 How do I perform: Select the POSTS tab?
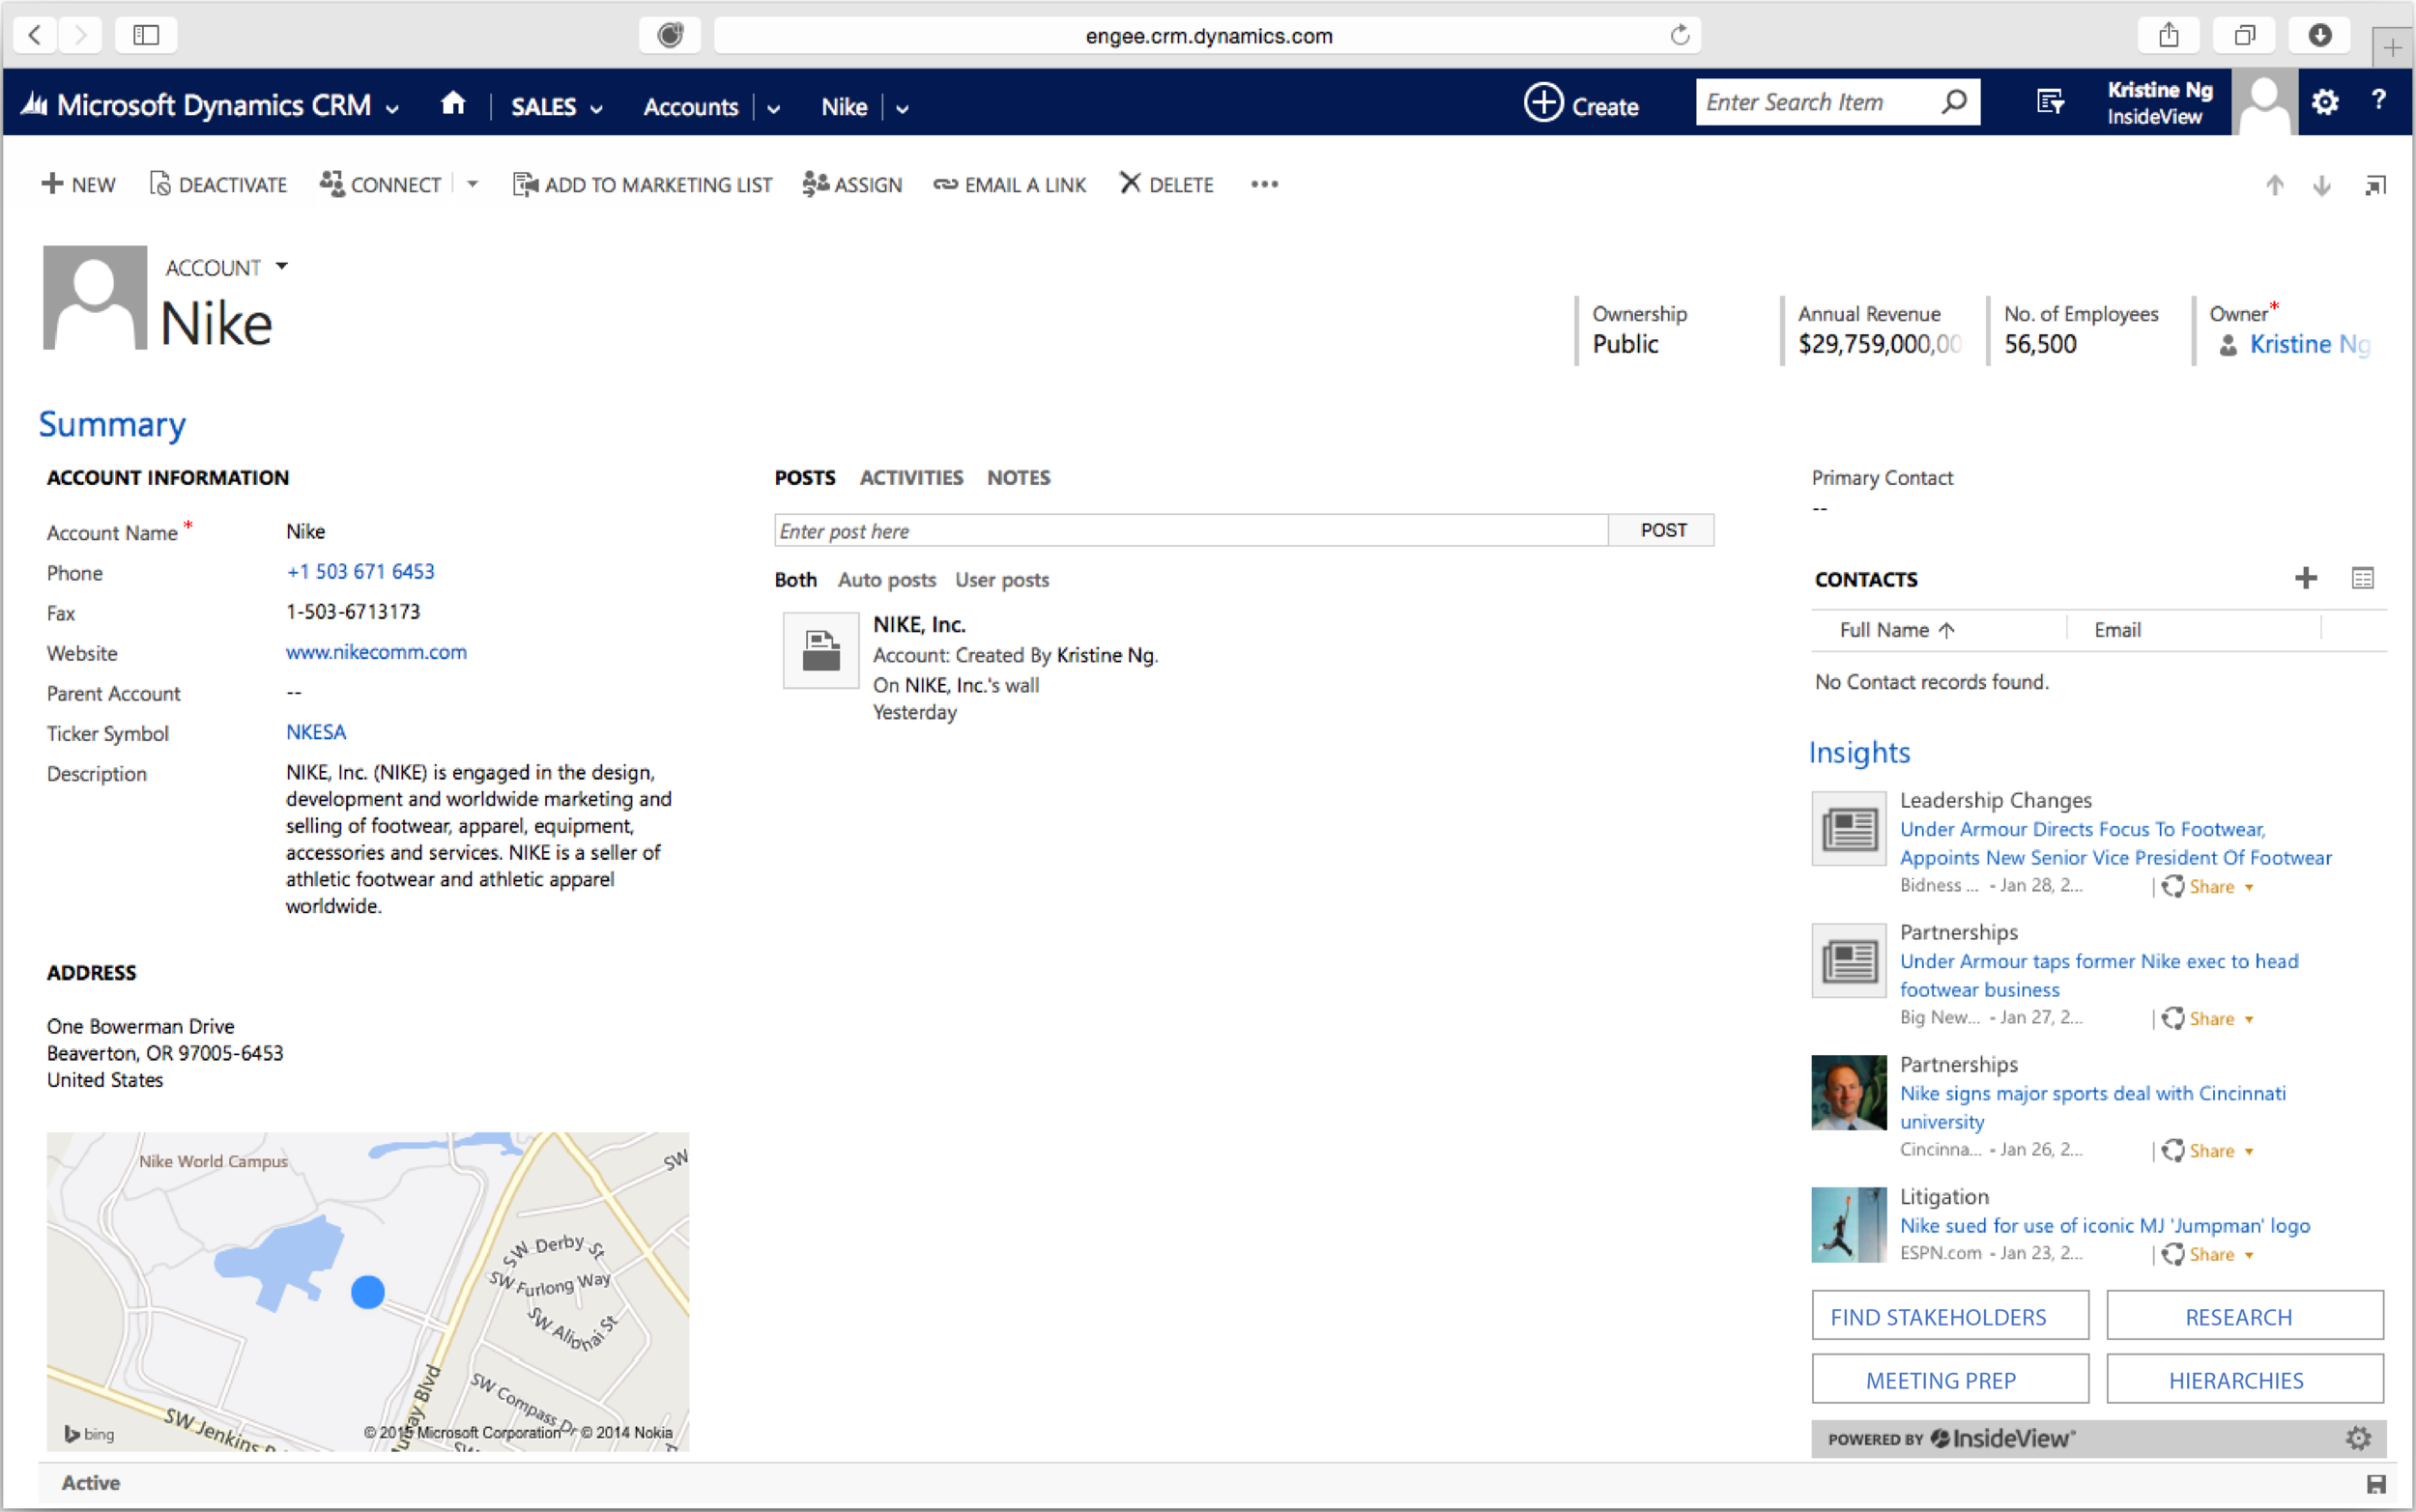(x=804, y=477)
